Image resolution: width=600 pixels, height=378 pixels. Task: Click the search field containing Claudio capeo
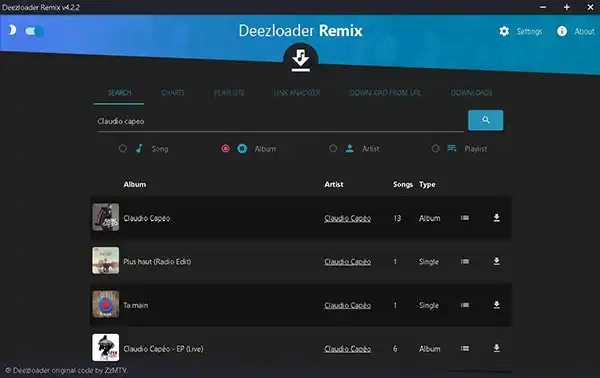coord(280,121)
